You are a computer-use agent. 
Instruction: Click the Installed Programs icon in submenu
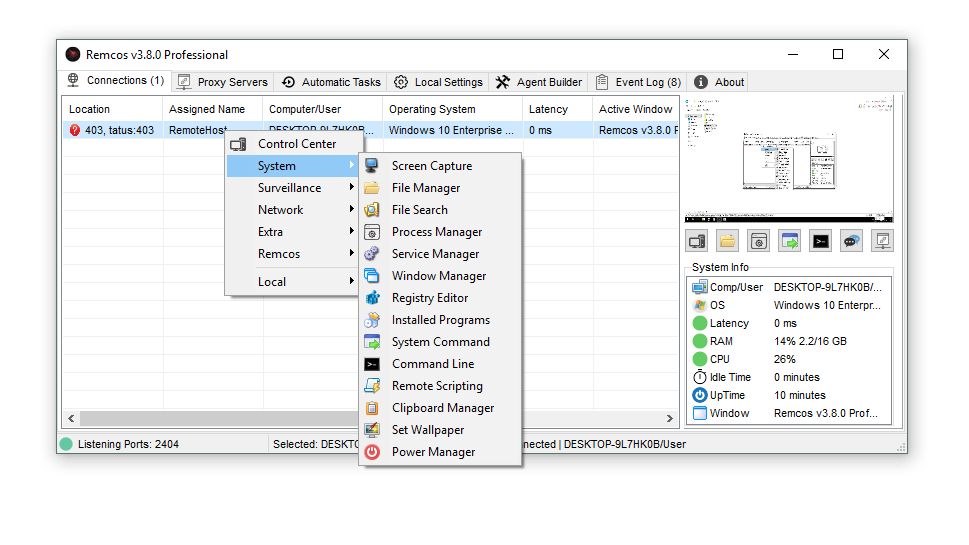[x=372, y=320]
